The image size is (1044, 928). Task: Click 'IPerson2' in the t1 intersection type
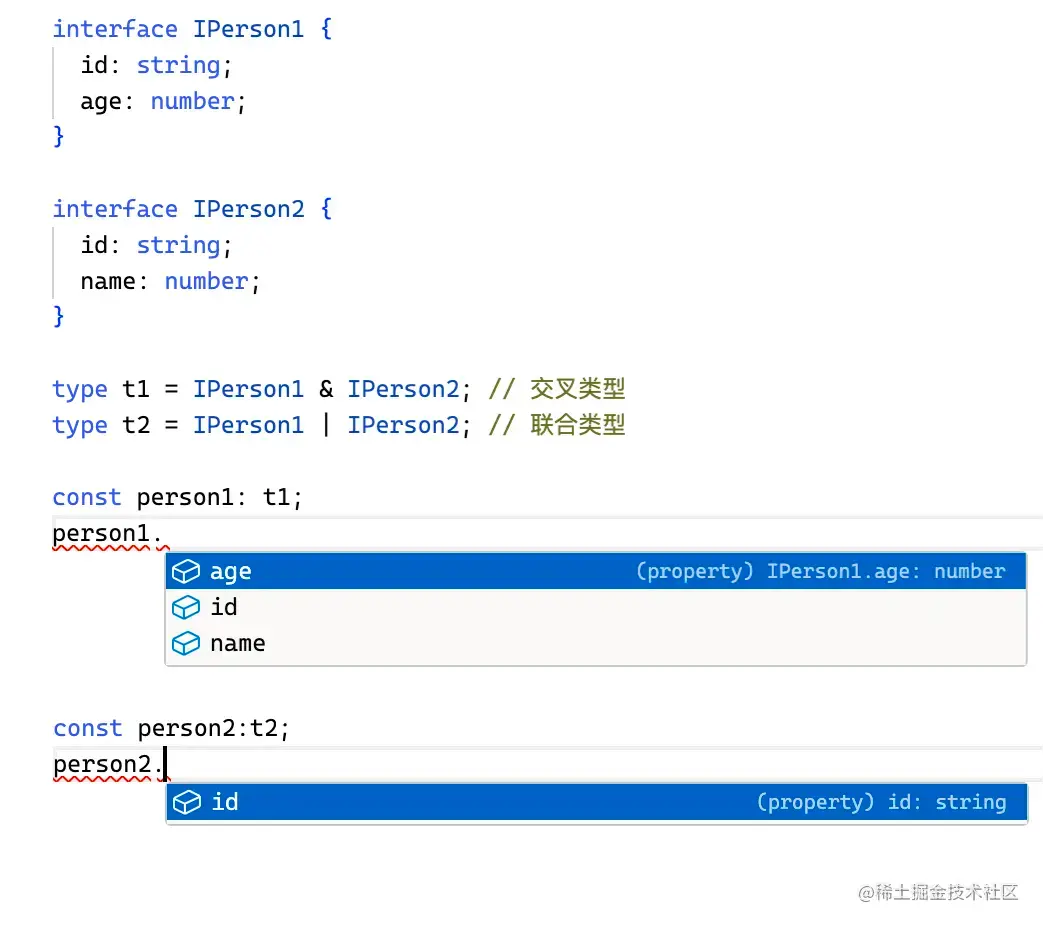pyautogui.click(x=403, y=389)
